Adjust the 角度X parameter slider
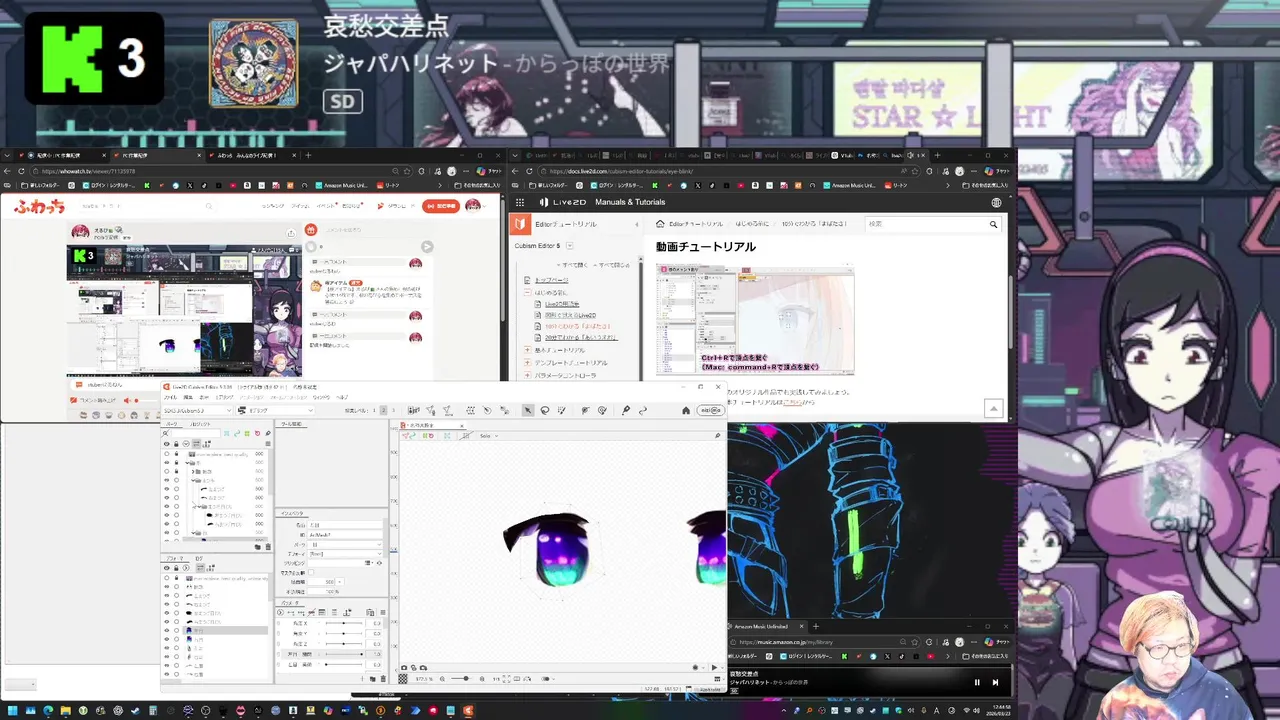The image size is (1280, 720). [x=344, y=623]
